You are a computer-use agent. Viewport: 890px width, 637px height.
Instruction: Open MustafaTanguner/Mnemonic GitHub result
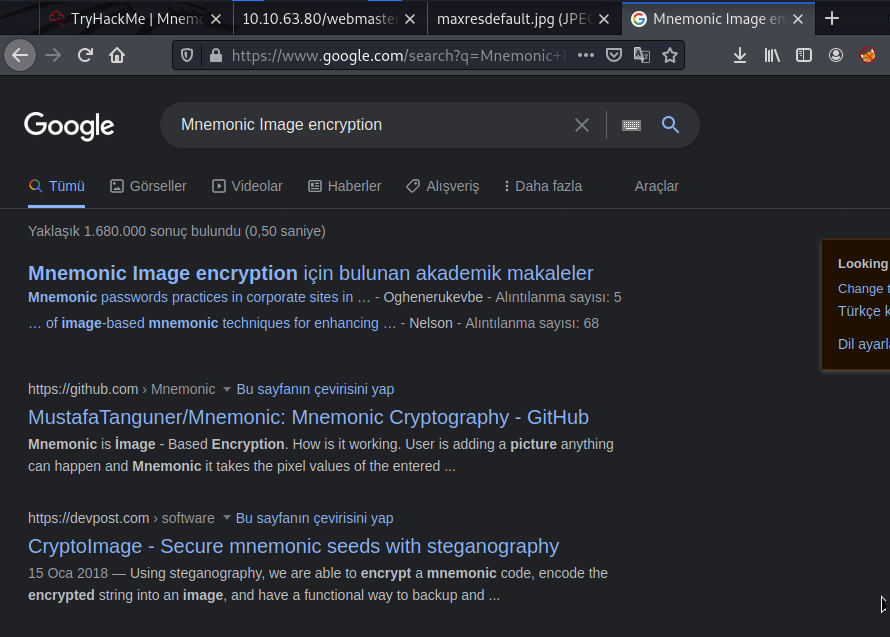tap(308, 417)
